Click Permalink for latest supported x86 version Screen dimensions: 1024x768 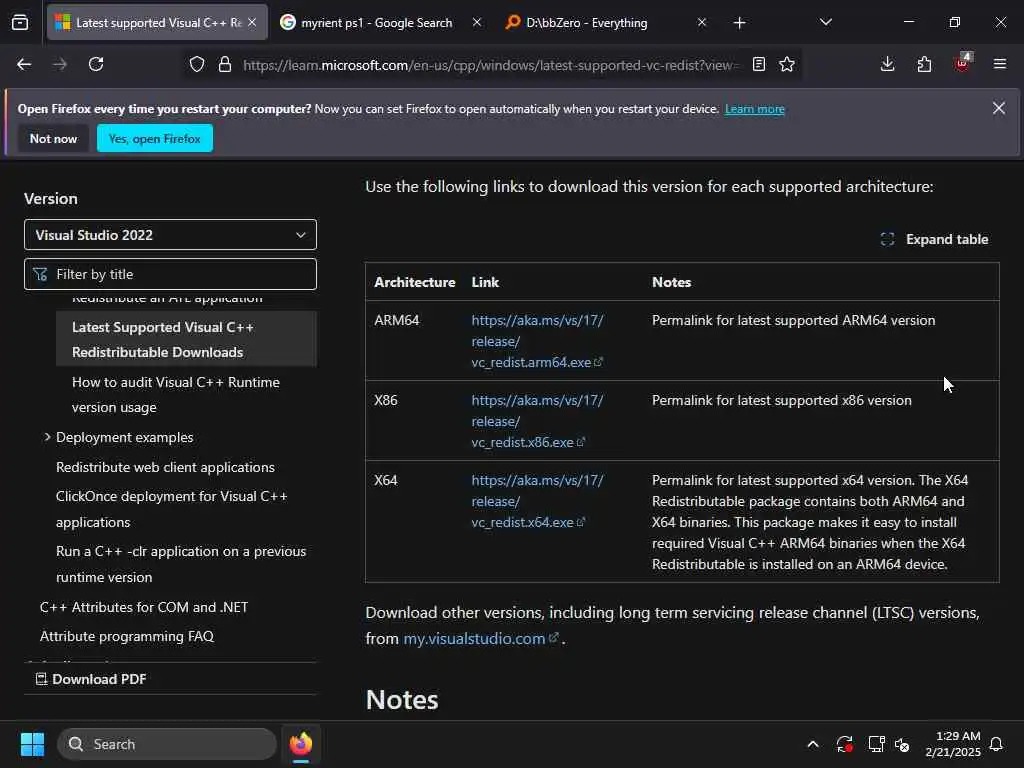pyautogui.click(x=781, y=400)
